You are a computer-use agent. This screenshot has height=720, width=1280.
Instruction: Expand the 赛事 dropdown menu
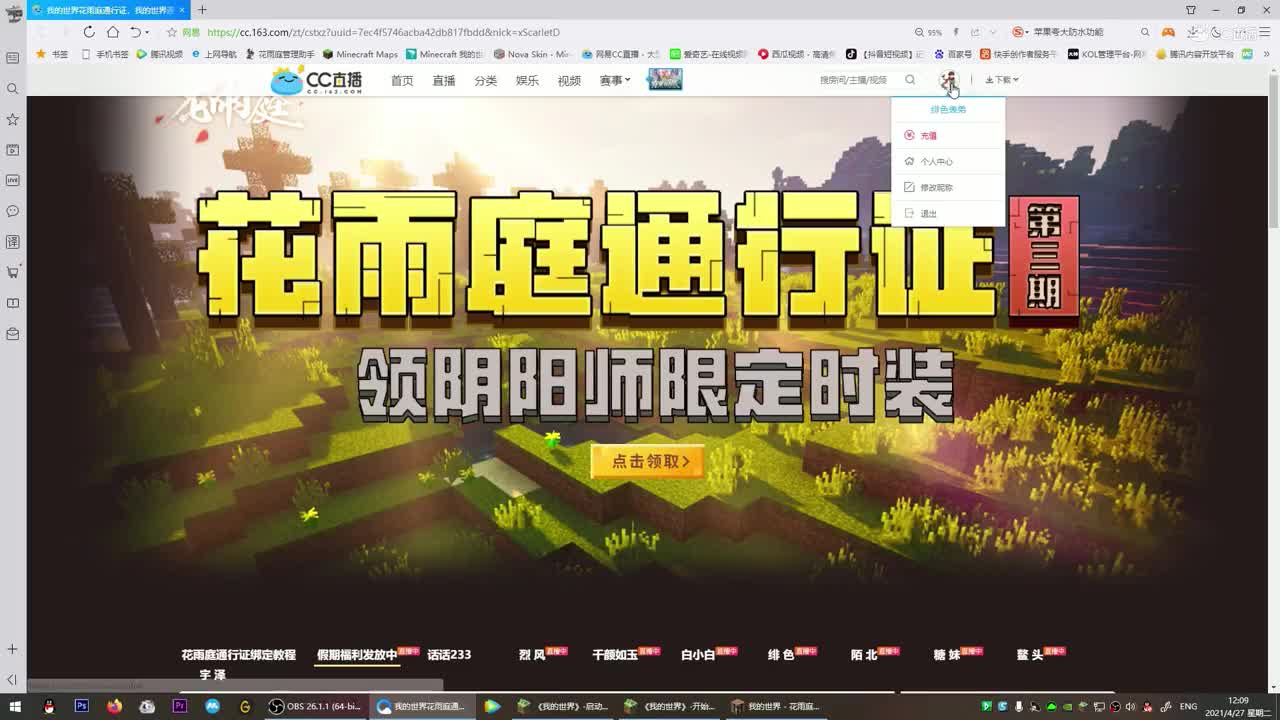(615, 80)
